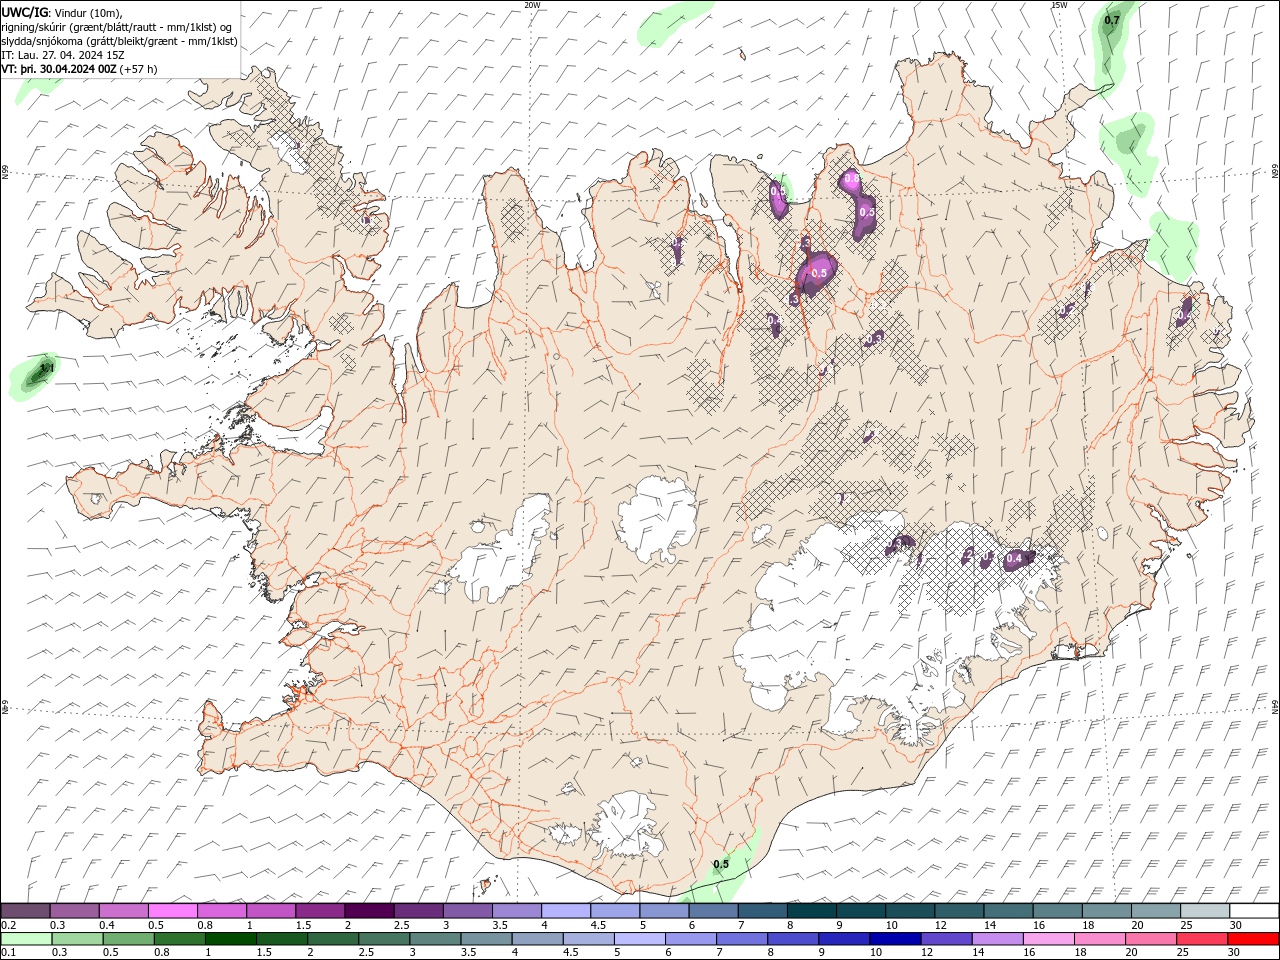This screenshot has height=960, width=1280.
Task: Select the first dark purple snow legend swatch at 0.2
Action: point(25,911)
